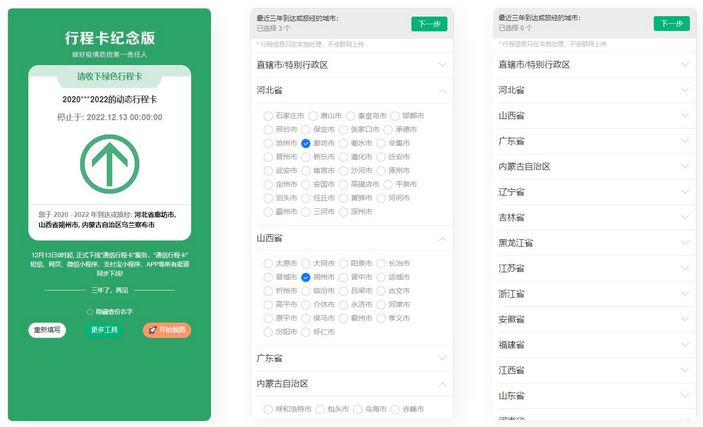The image size is (703, 427).
Task: Uncheck the 廊坊市 checkbox
Action: coord(306,144)
